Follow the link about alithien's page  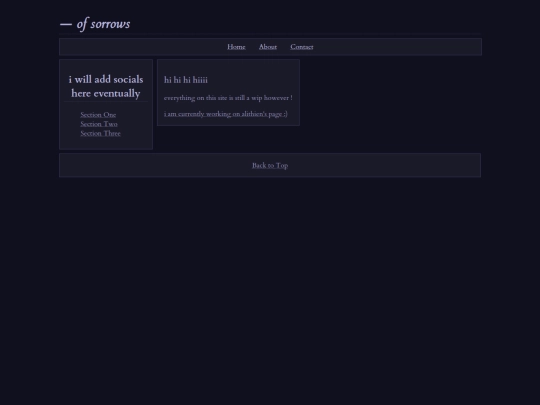[226, 114]
